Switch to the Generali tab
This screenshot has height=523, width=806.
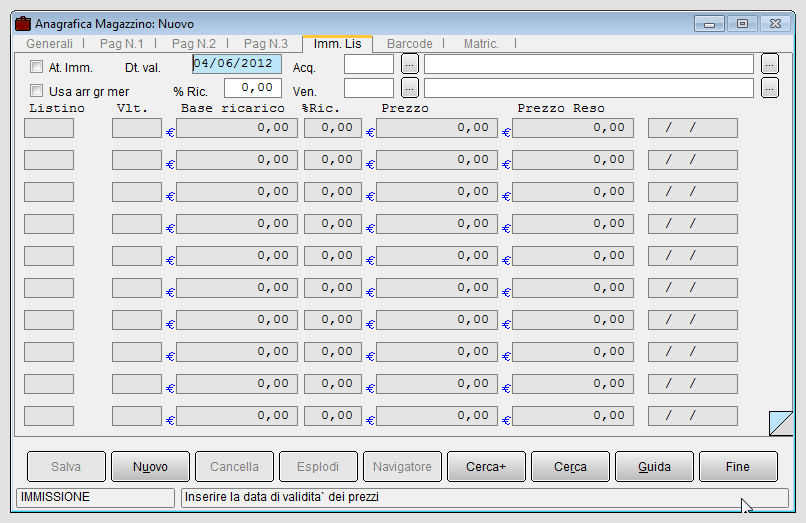(49, 44)
